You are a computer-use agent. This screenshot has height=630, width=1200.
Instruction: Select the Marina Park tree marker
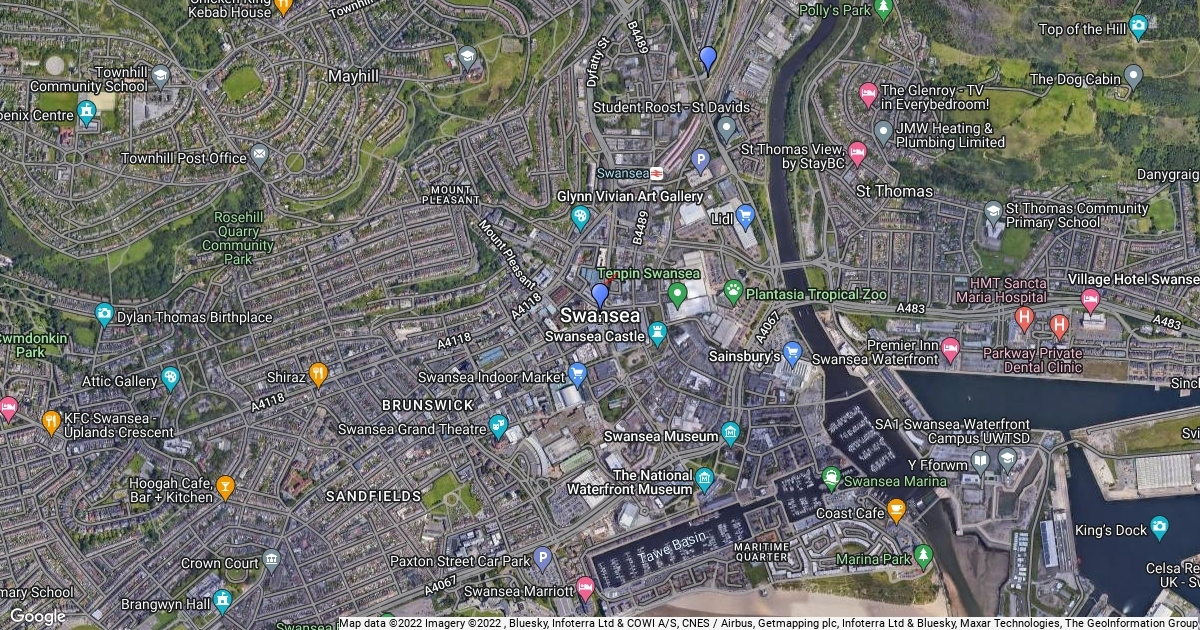click(x=923, y=556)
